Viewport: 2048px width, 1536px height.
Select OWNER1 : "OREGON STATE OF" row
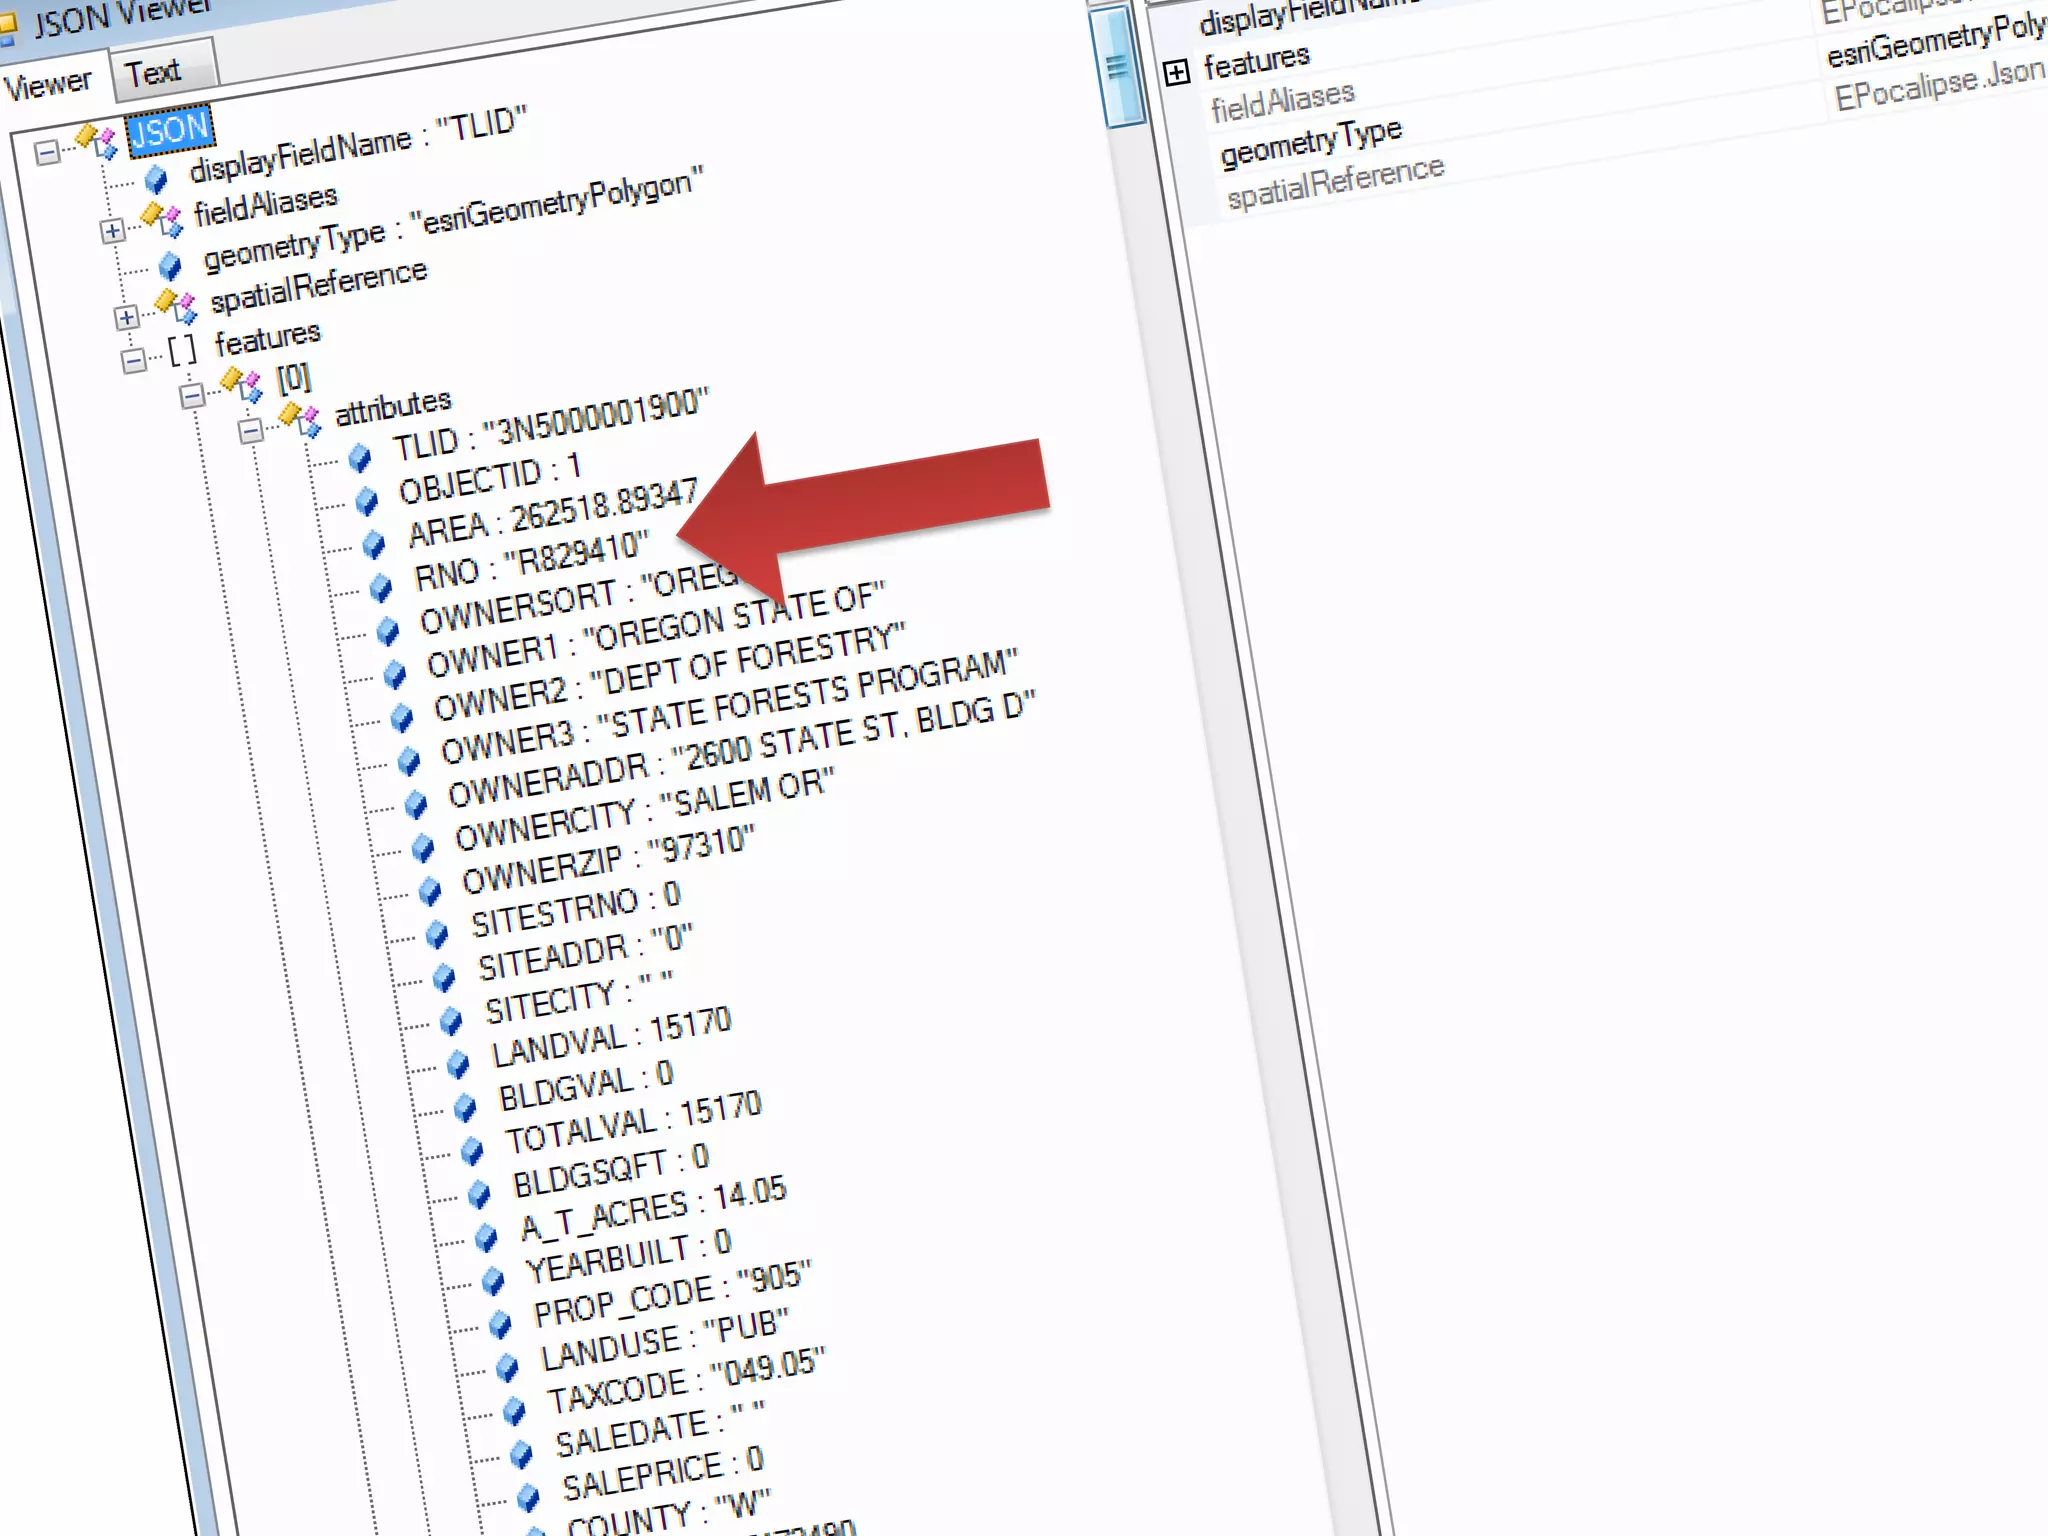[x=656, y=629]
